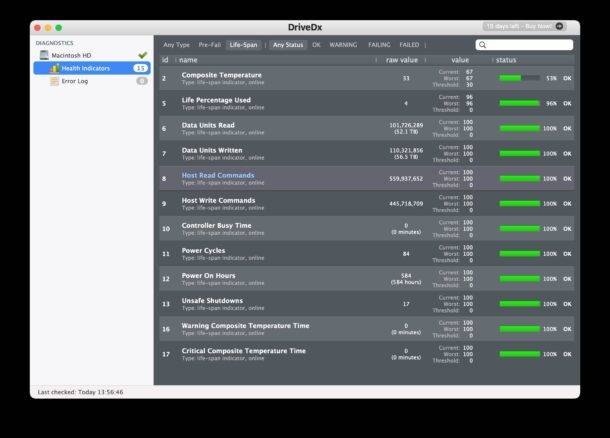Screen dimensions: 610x438
Task: Filter indicators by FAILED status
Action: [x=409, y=45]
